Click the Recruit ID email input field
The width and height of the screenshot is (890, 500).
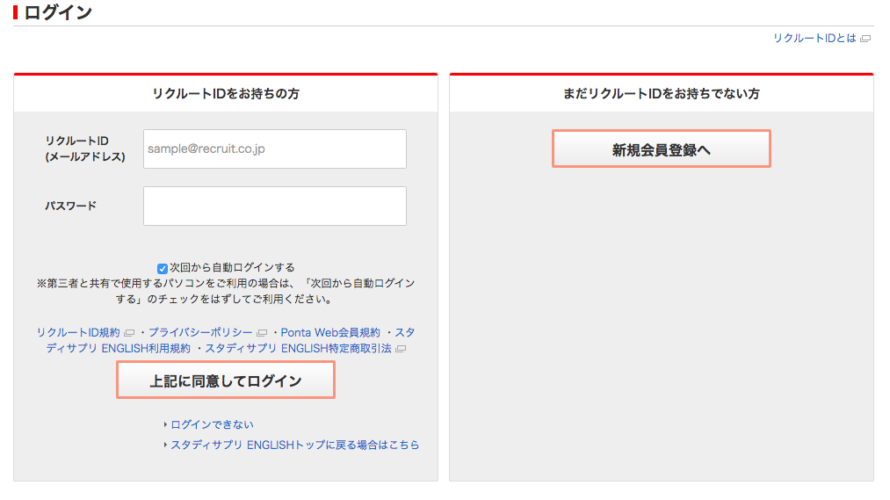(275, 149)
